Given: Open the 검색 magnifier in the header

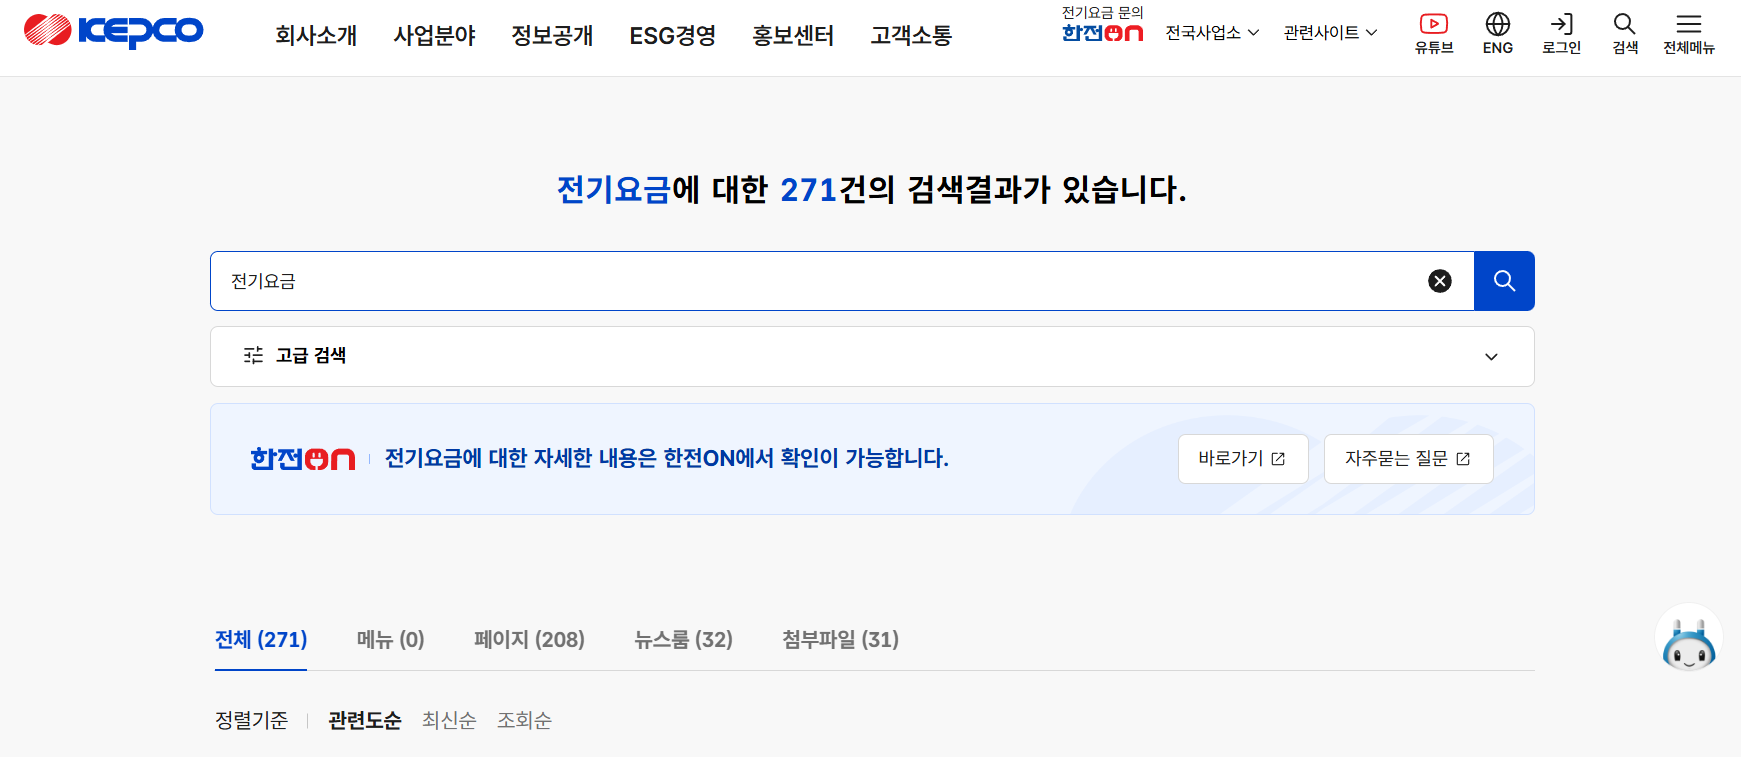Looking at the screenshot, I should coord(1625,33).
